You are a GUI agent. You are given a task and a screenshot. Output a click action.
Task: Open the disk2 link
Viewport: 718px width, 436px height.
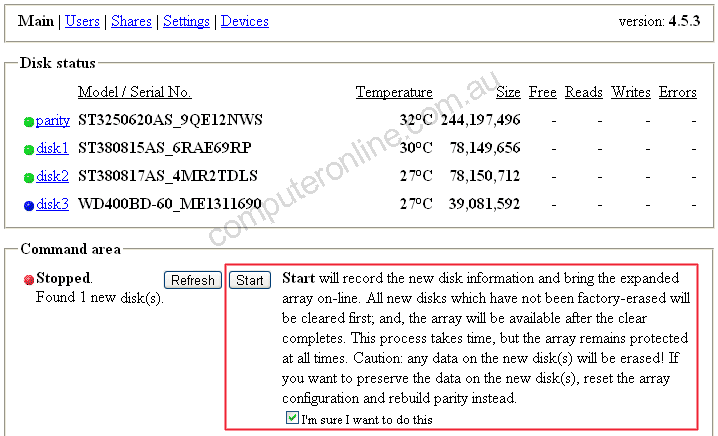53,177
